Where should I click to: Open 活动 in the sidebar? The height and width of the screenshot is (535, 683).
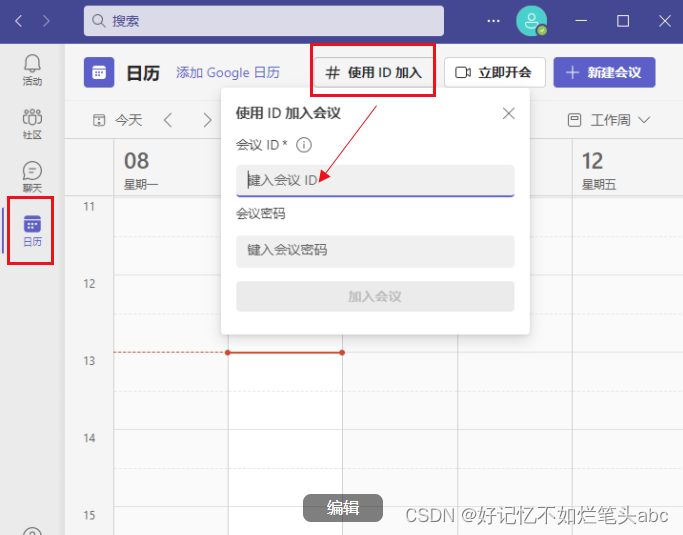click(32, 70)
